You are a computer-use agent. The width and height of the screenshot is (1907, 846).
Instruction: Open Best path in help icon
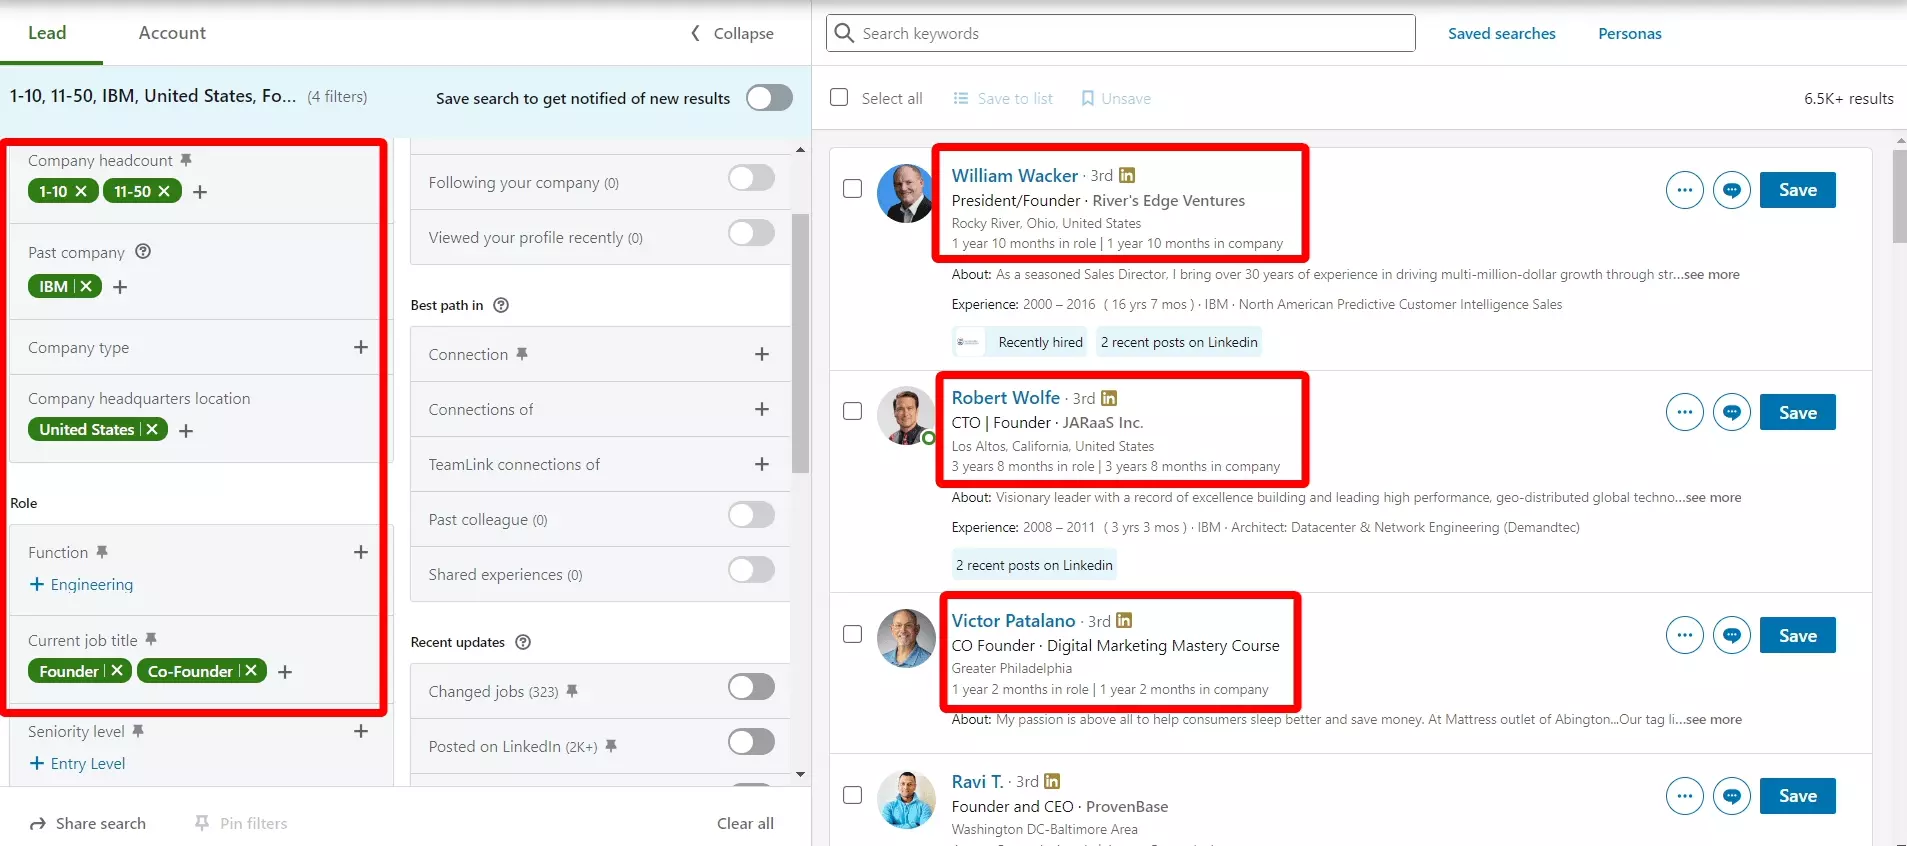502,305
